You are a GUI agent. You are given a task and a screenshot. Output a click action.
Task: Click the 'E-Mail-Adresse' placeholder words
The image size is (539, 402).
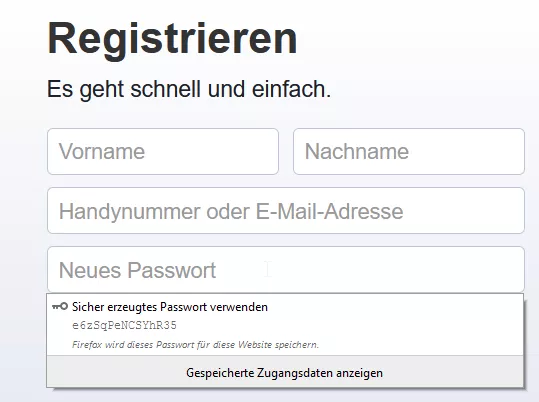click(329, 211)
